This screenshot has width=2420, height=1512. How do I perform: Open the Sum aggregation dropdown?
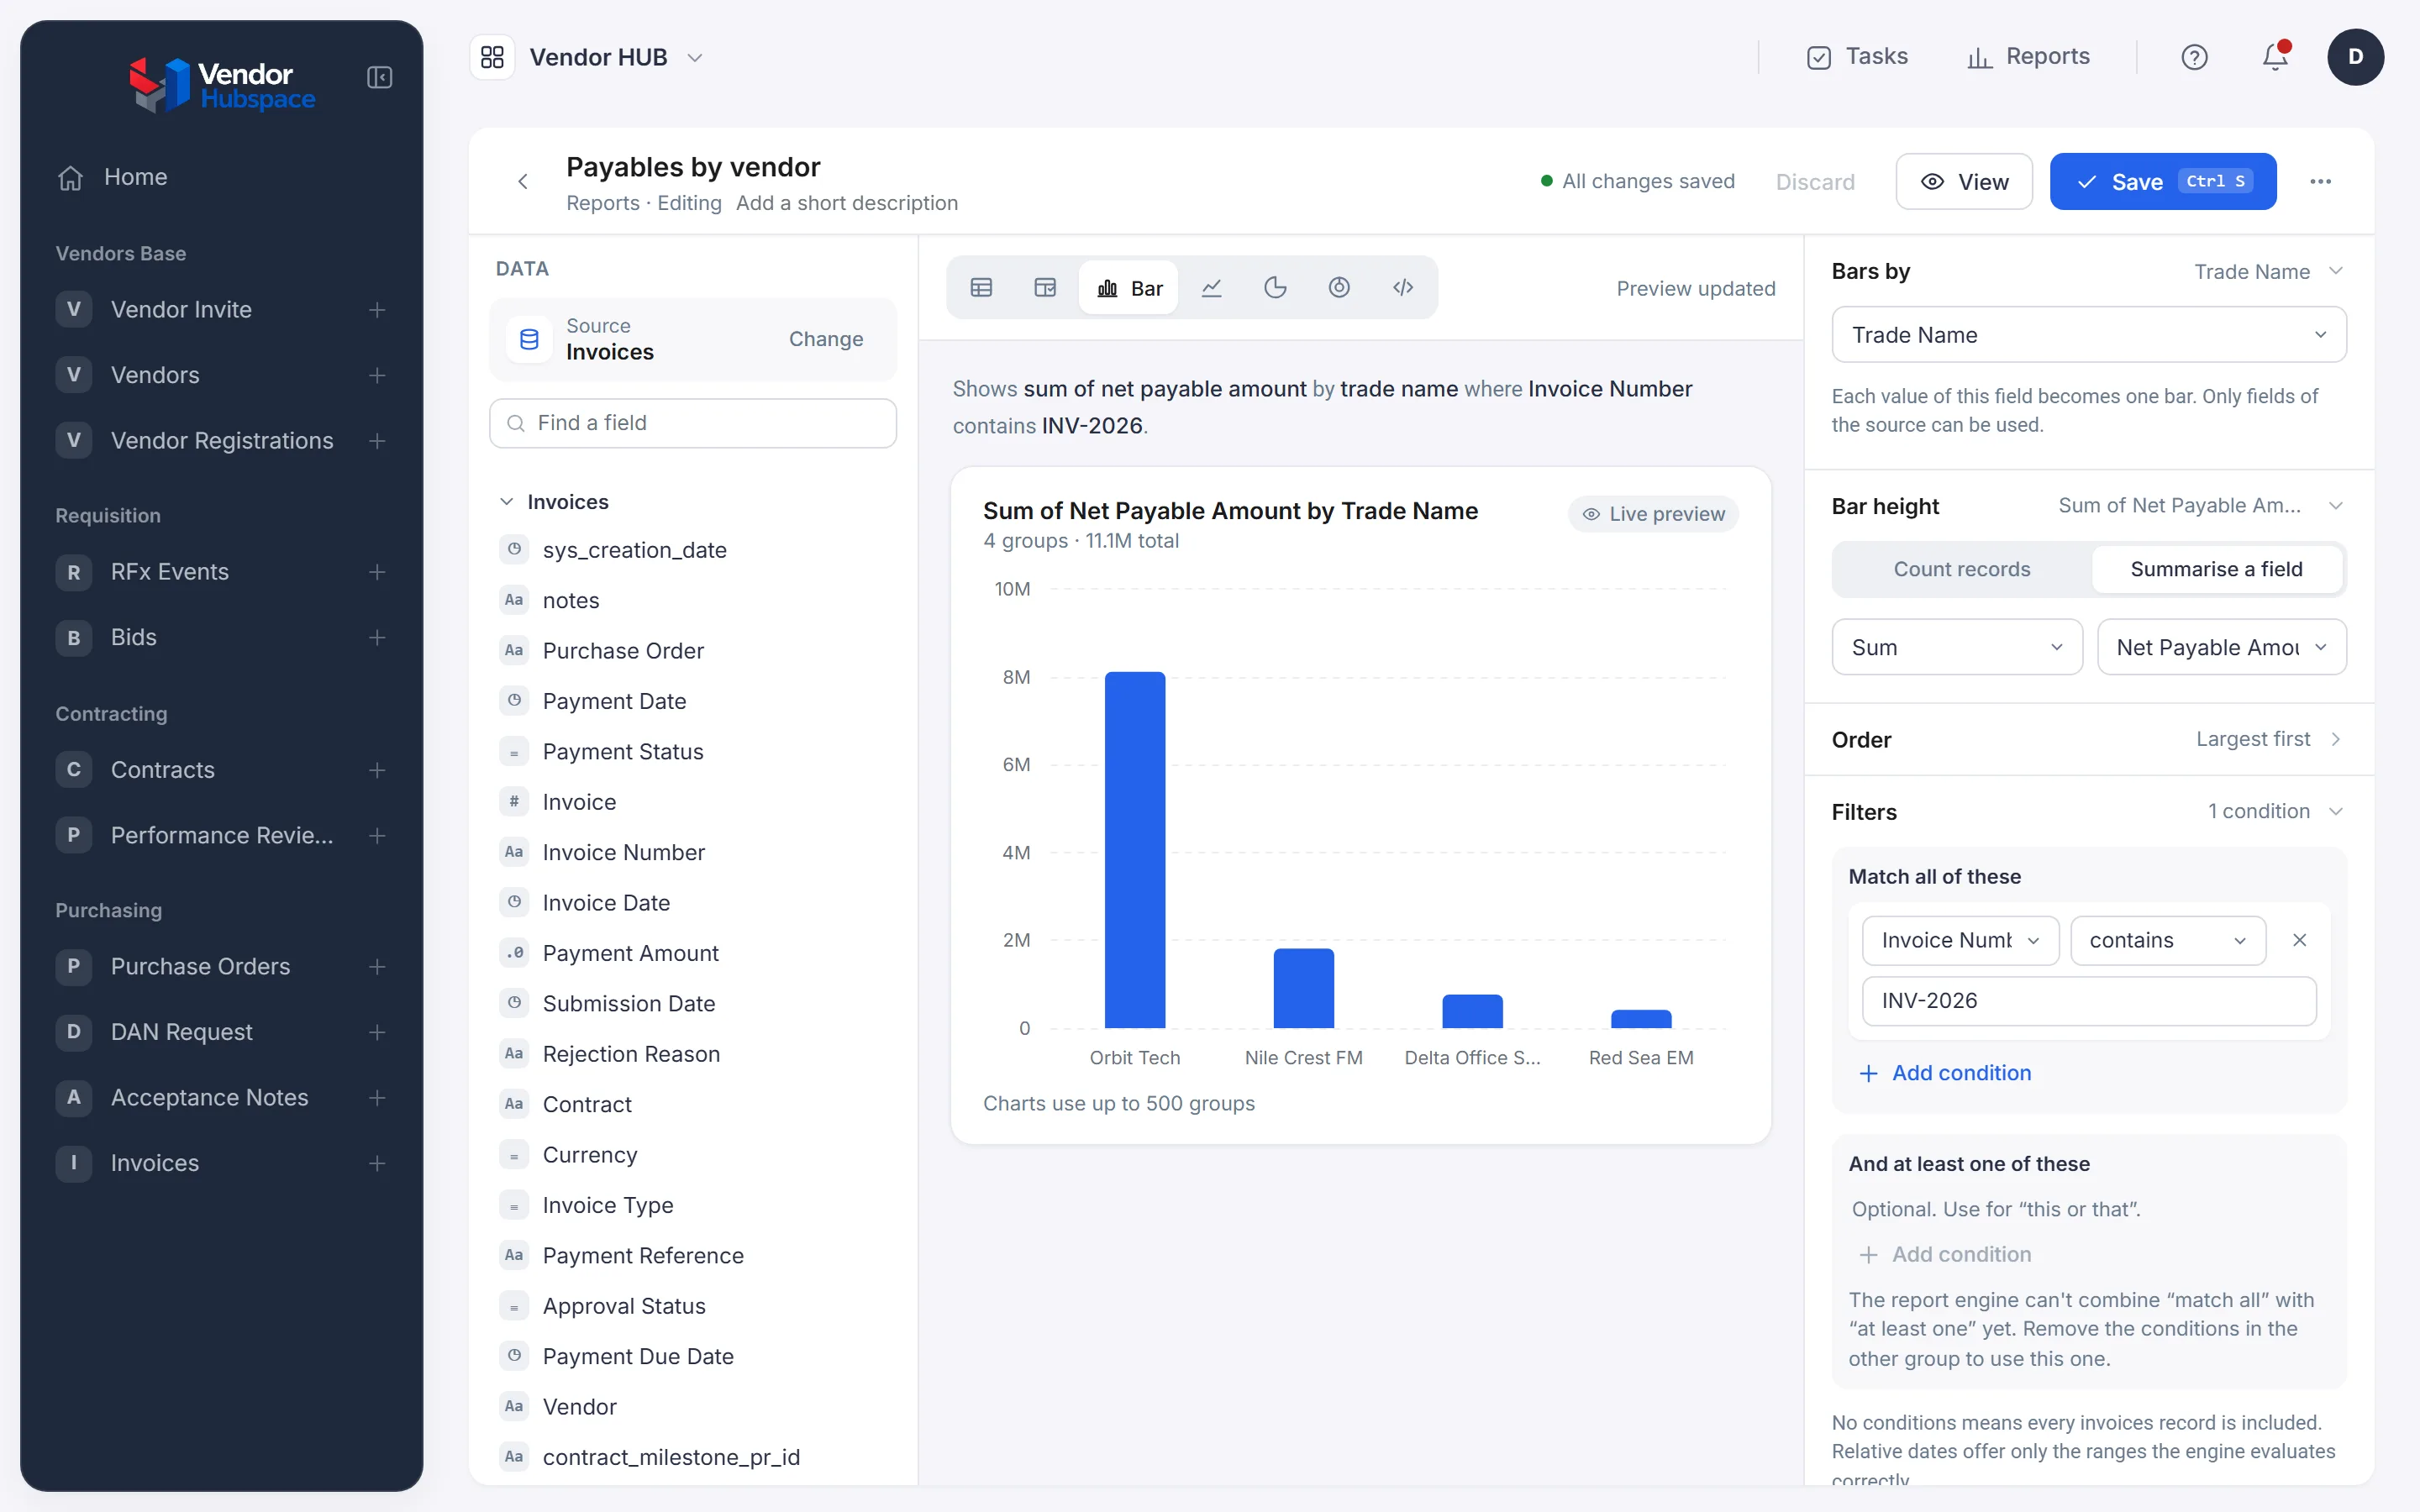(x=1956, y=647)
